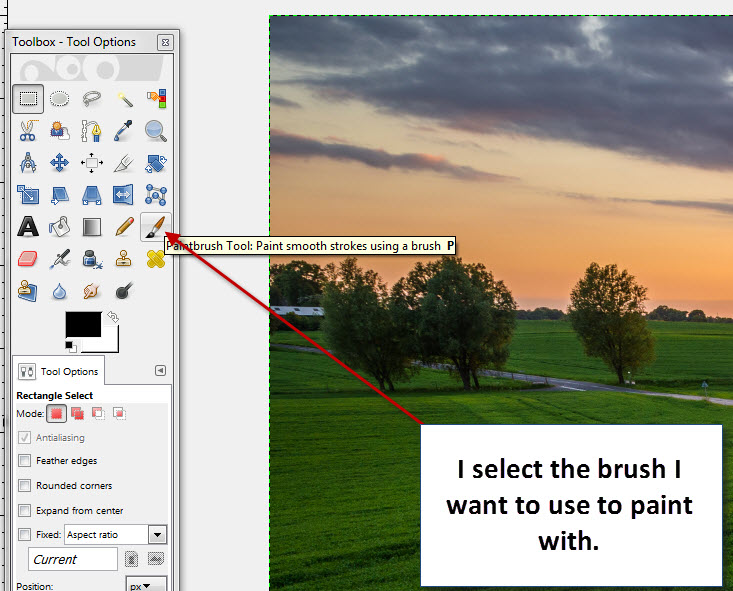Set selection mode to Intersect

point(119,413)
